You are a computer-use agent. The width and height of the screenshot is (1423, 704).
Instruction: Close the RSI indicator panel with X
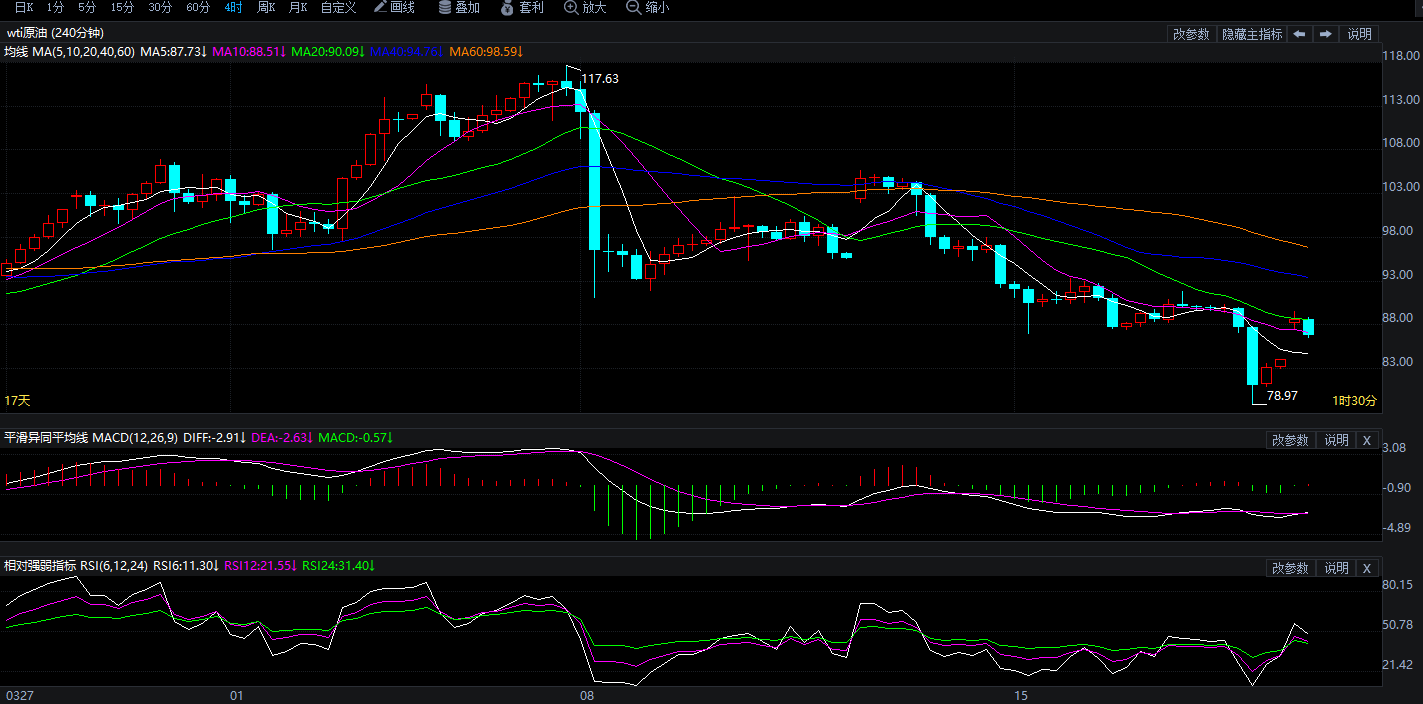tap(1367, 569)
